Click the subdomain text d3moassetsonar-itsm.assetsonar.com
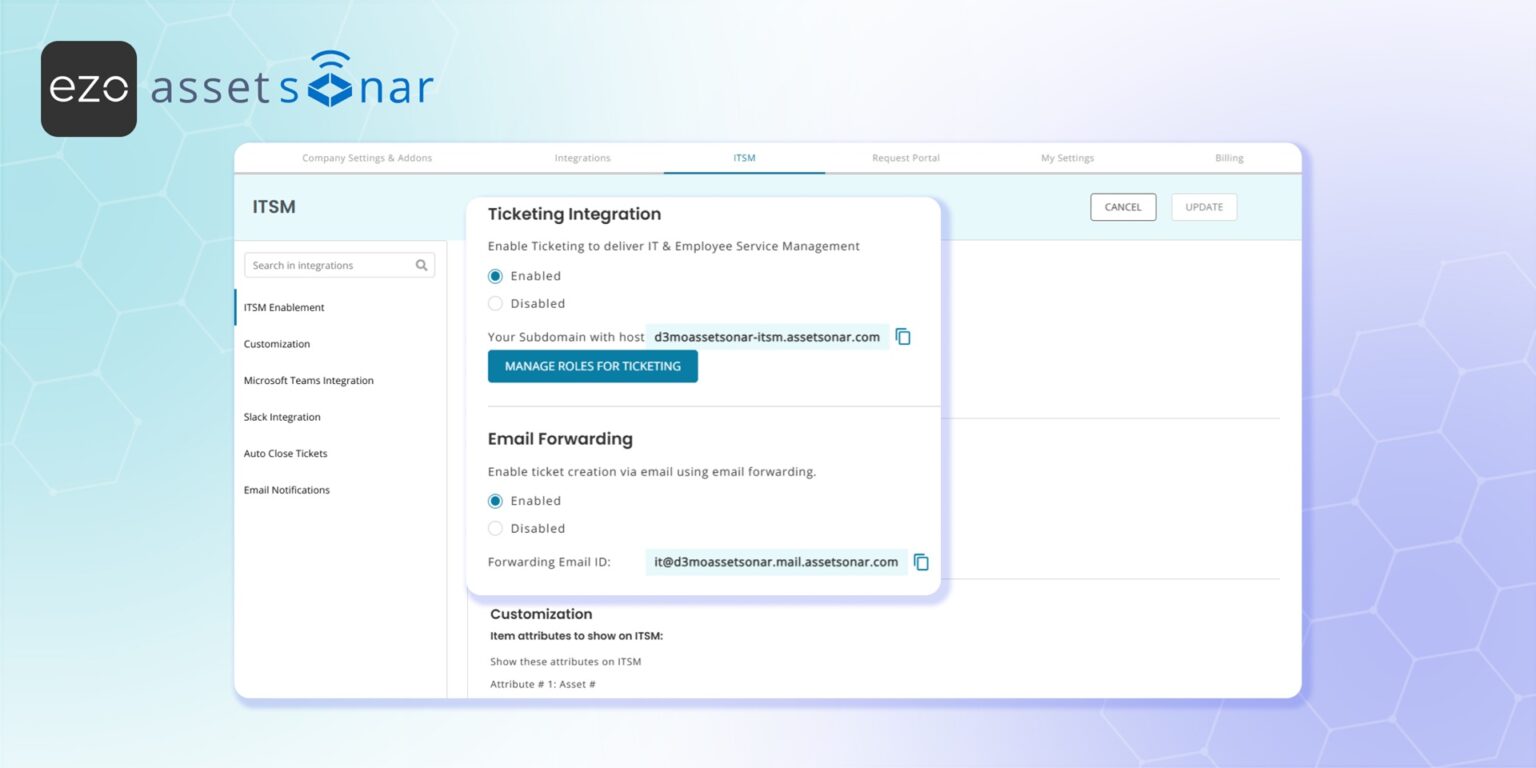This screenshot has width=1536, height=768. pyautogui.click(x=767, y=337)
